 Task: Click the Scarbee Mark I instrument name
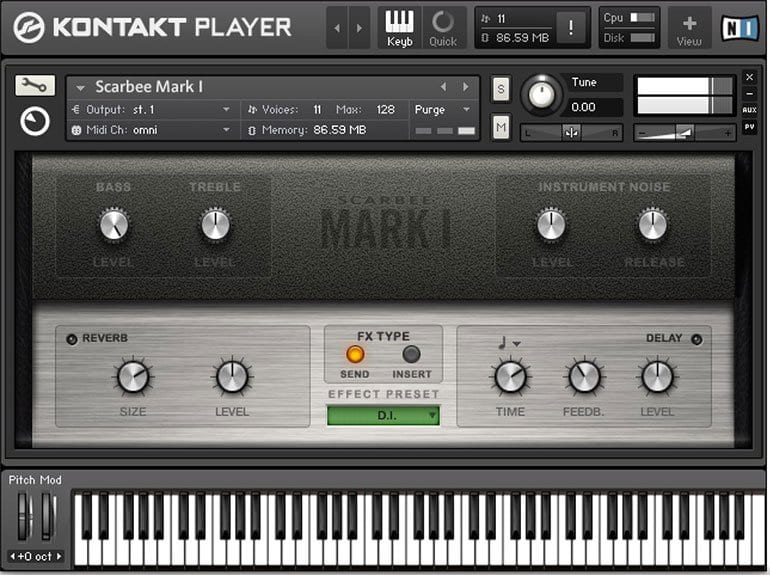click(x=149, y=87)
